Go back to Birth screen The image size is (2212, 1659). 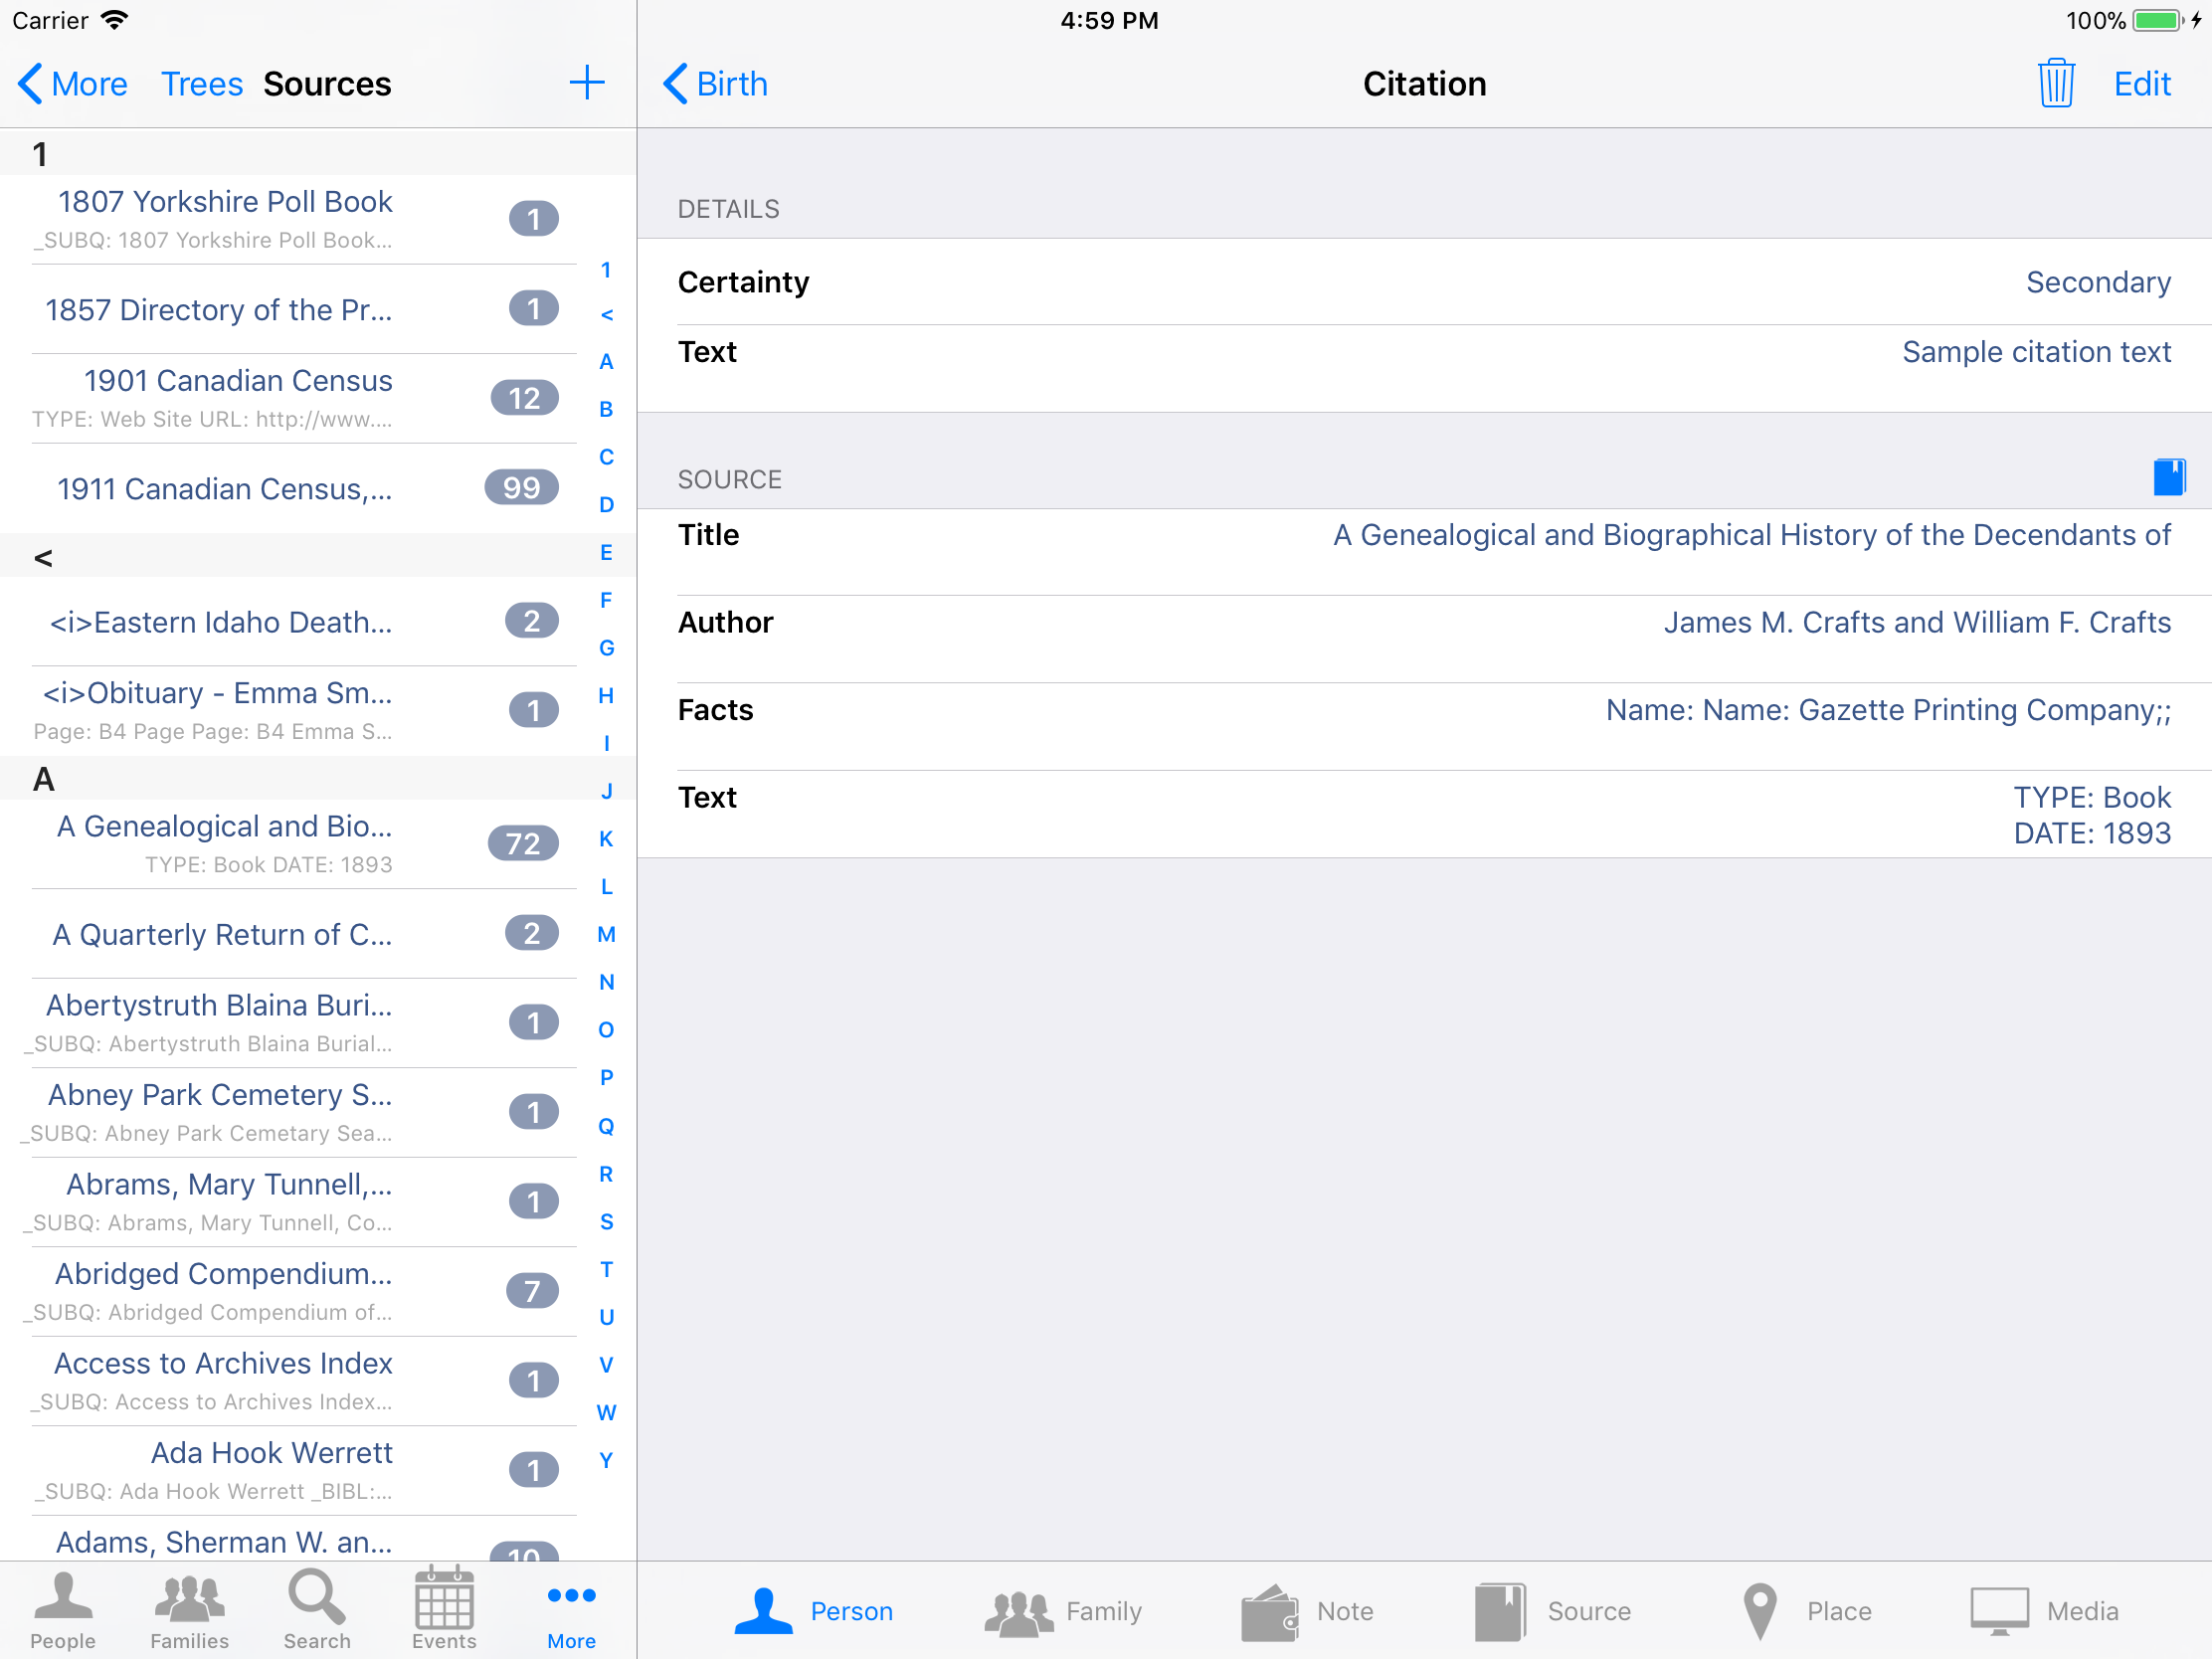click(x=716, y=84)
